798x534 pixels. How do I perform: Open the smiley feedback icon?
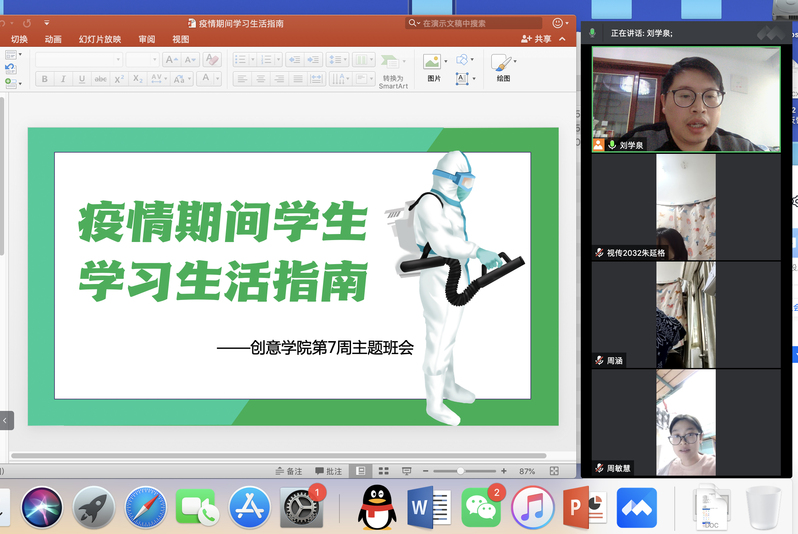(558, 23)
